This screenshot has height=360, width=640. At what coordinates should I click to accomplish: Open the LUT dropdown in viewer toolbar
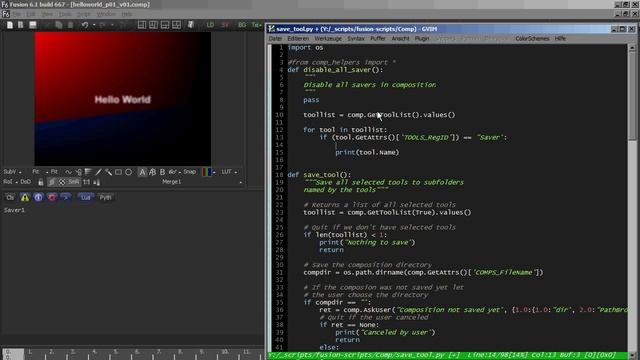(229, 172)
